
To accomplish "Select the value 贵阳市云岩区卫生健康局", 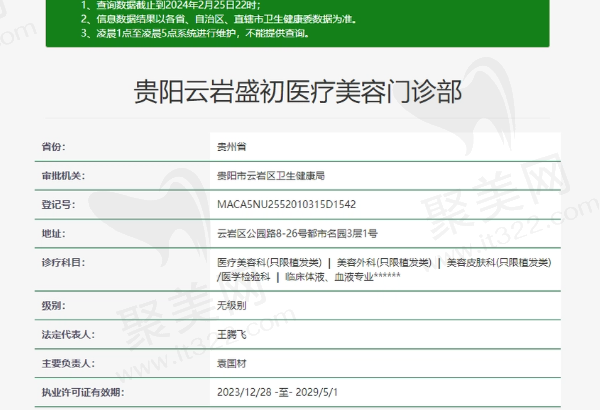I will coord(271,176).
